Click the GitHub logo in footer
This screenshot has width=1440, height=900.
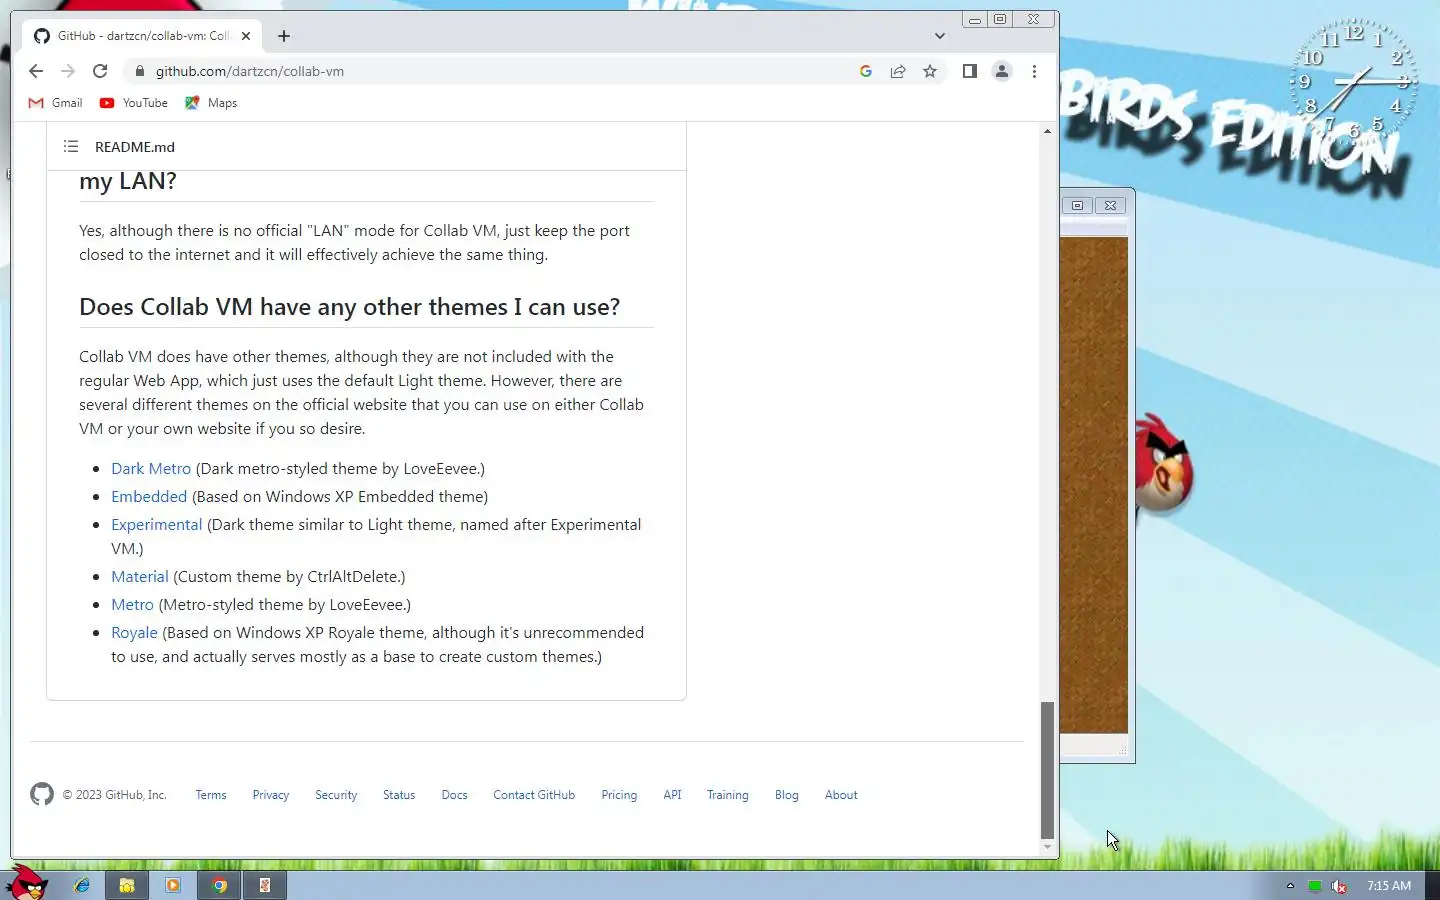[x=42, y=794]
